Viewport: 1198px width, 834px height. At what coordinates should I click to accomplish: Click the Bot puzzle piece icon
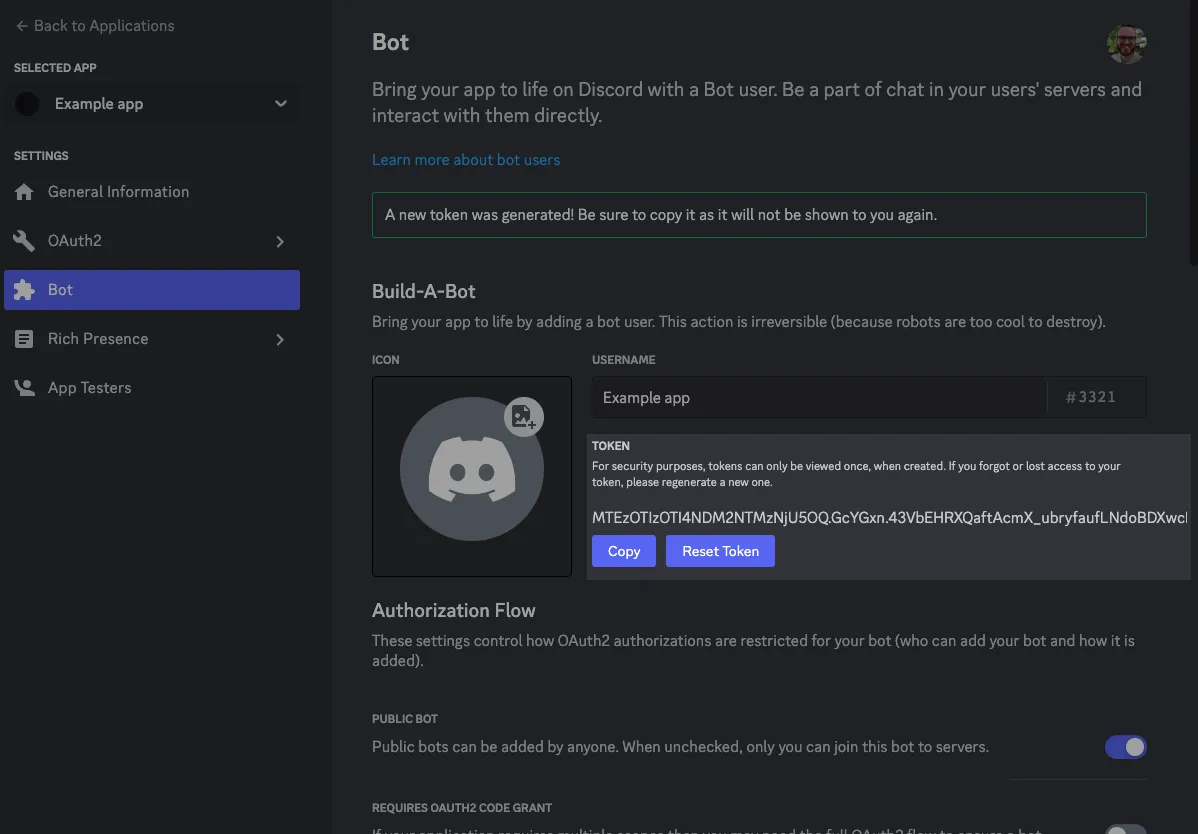click(x=25, y=290)
